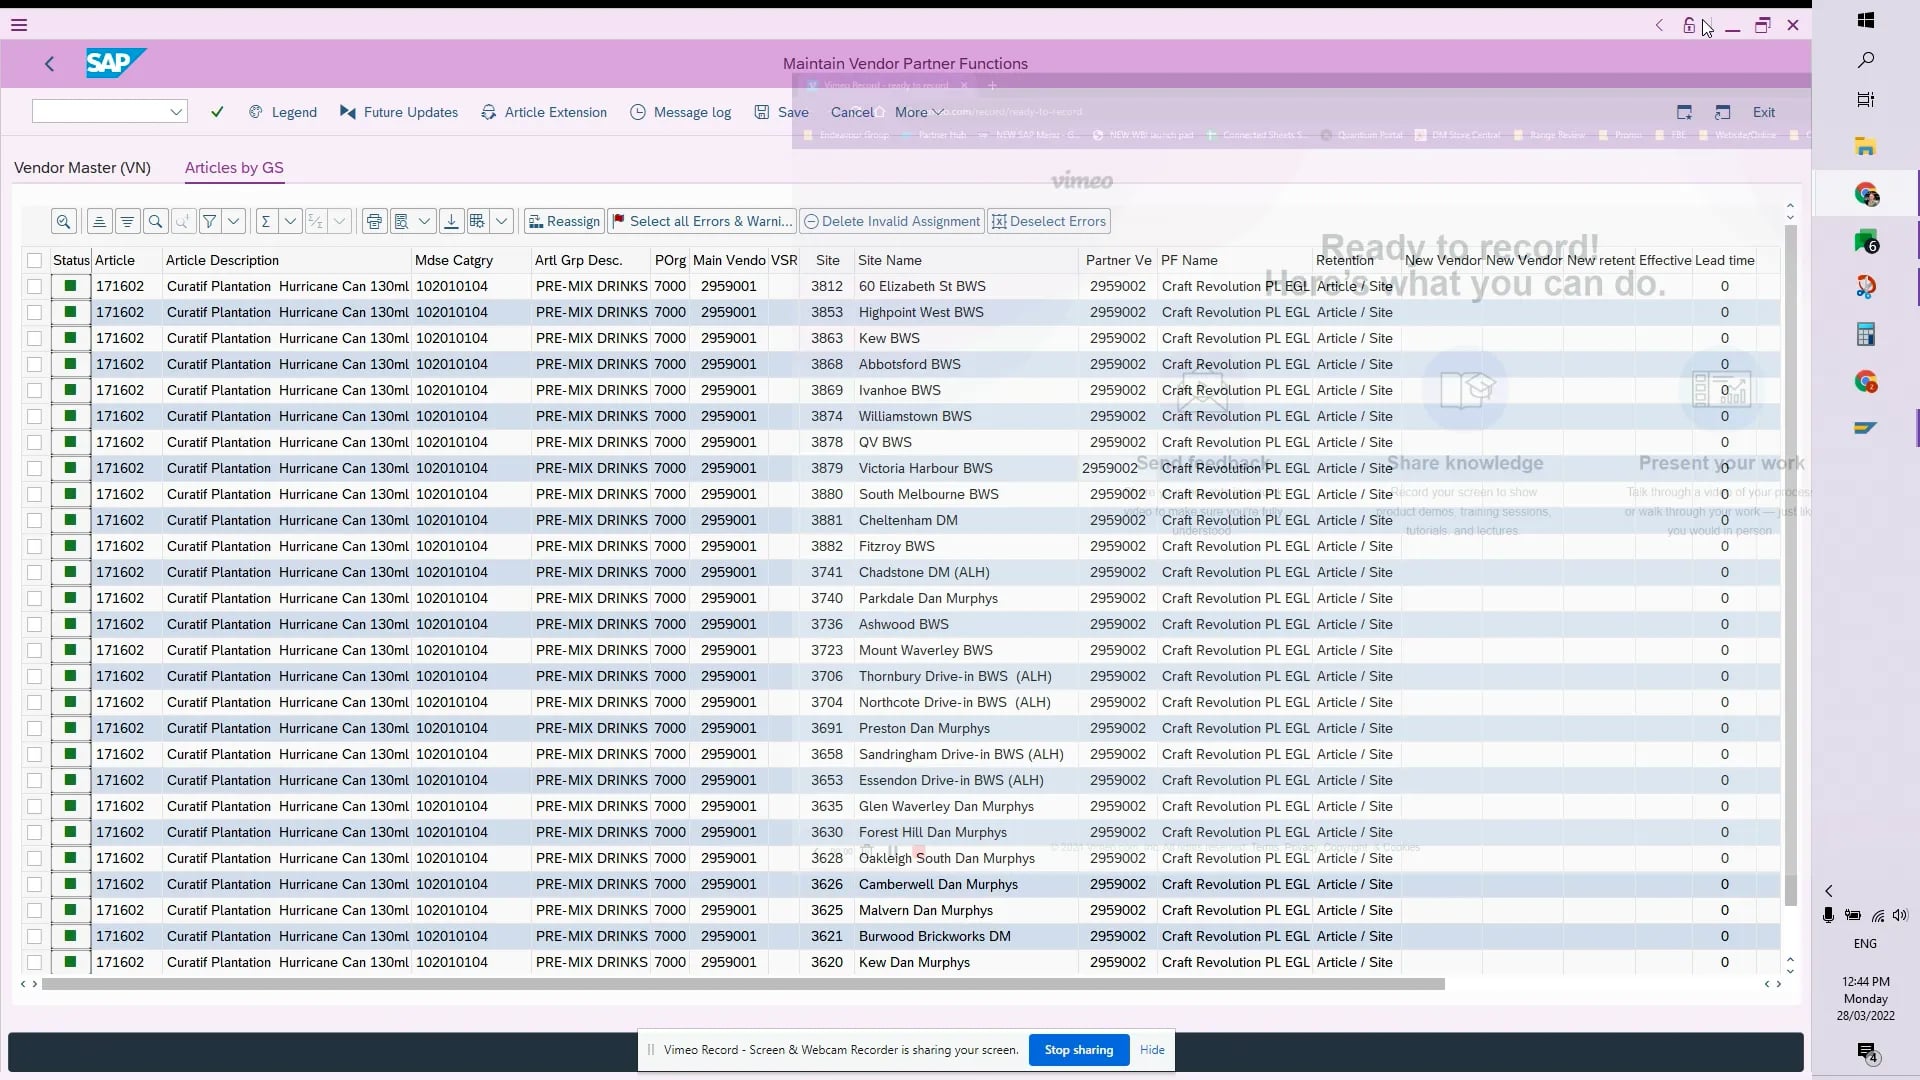Apply totals using the Sum (Σ) toolbar icon

[x=266, y=221]
